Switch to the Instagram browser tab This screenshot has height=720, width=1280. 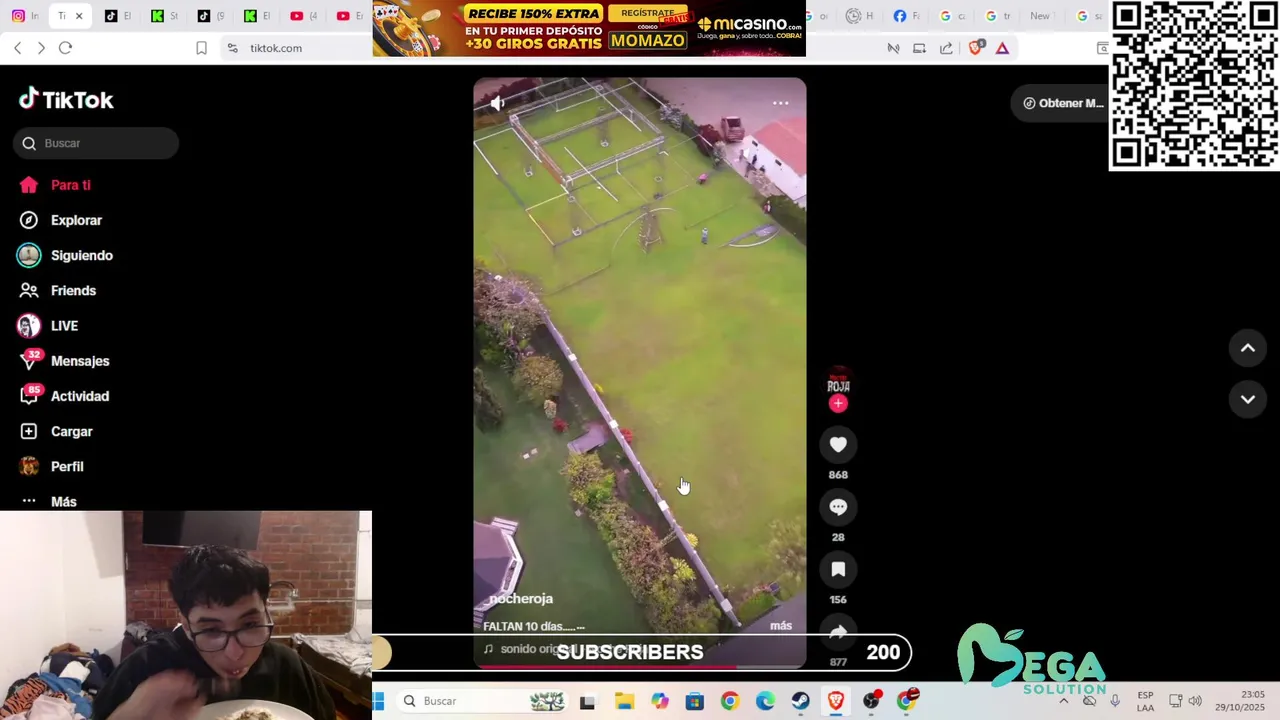(24, 16)
